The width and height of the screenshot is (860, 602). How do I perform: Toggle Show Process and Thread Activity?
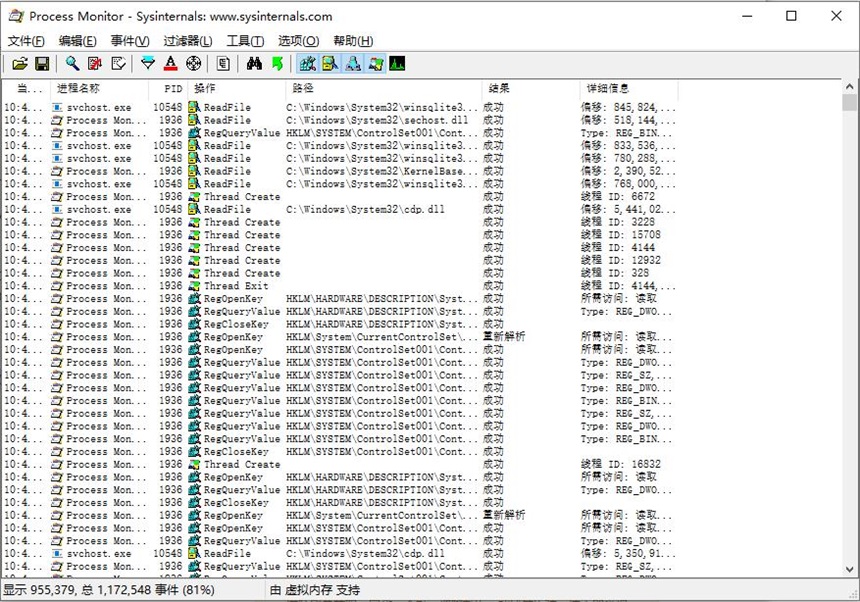(x=375, y=64)
